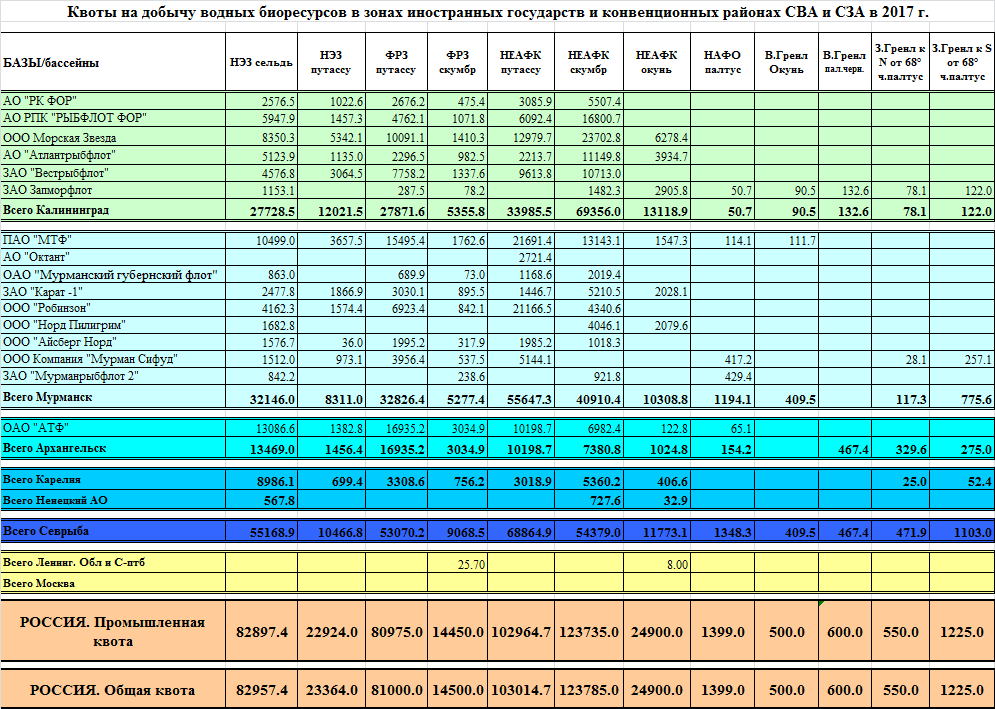Select the row label АО "Октант"
The image size is (995, 709).
113,257
